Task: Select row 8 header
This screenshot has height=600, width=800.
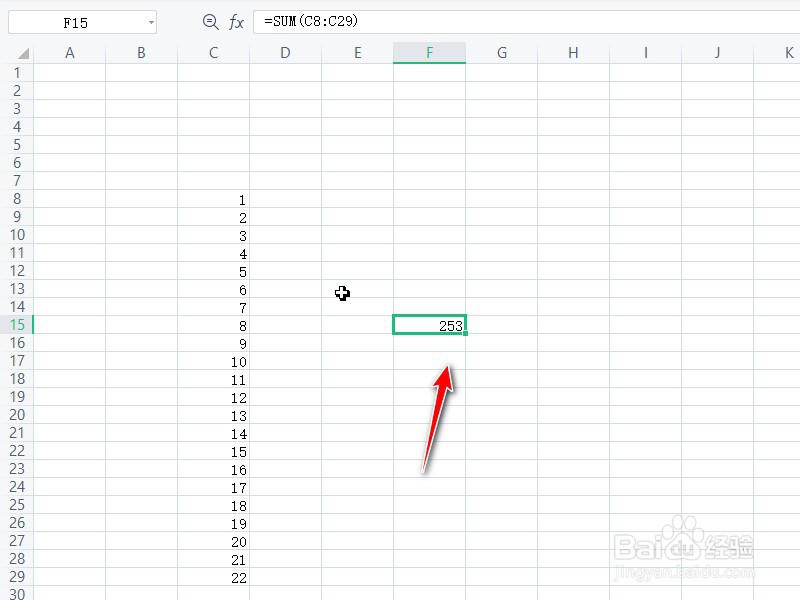Action: pyautogui.click(x=17, y=199)
